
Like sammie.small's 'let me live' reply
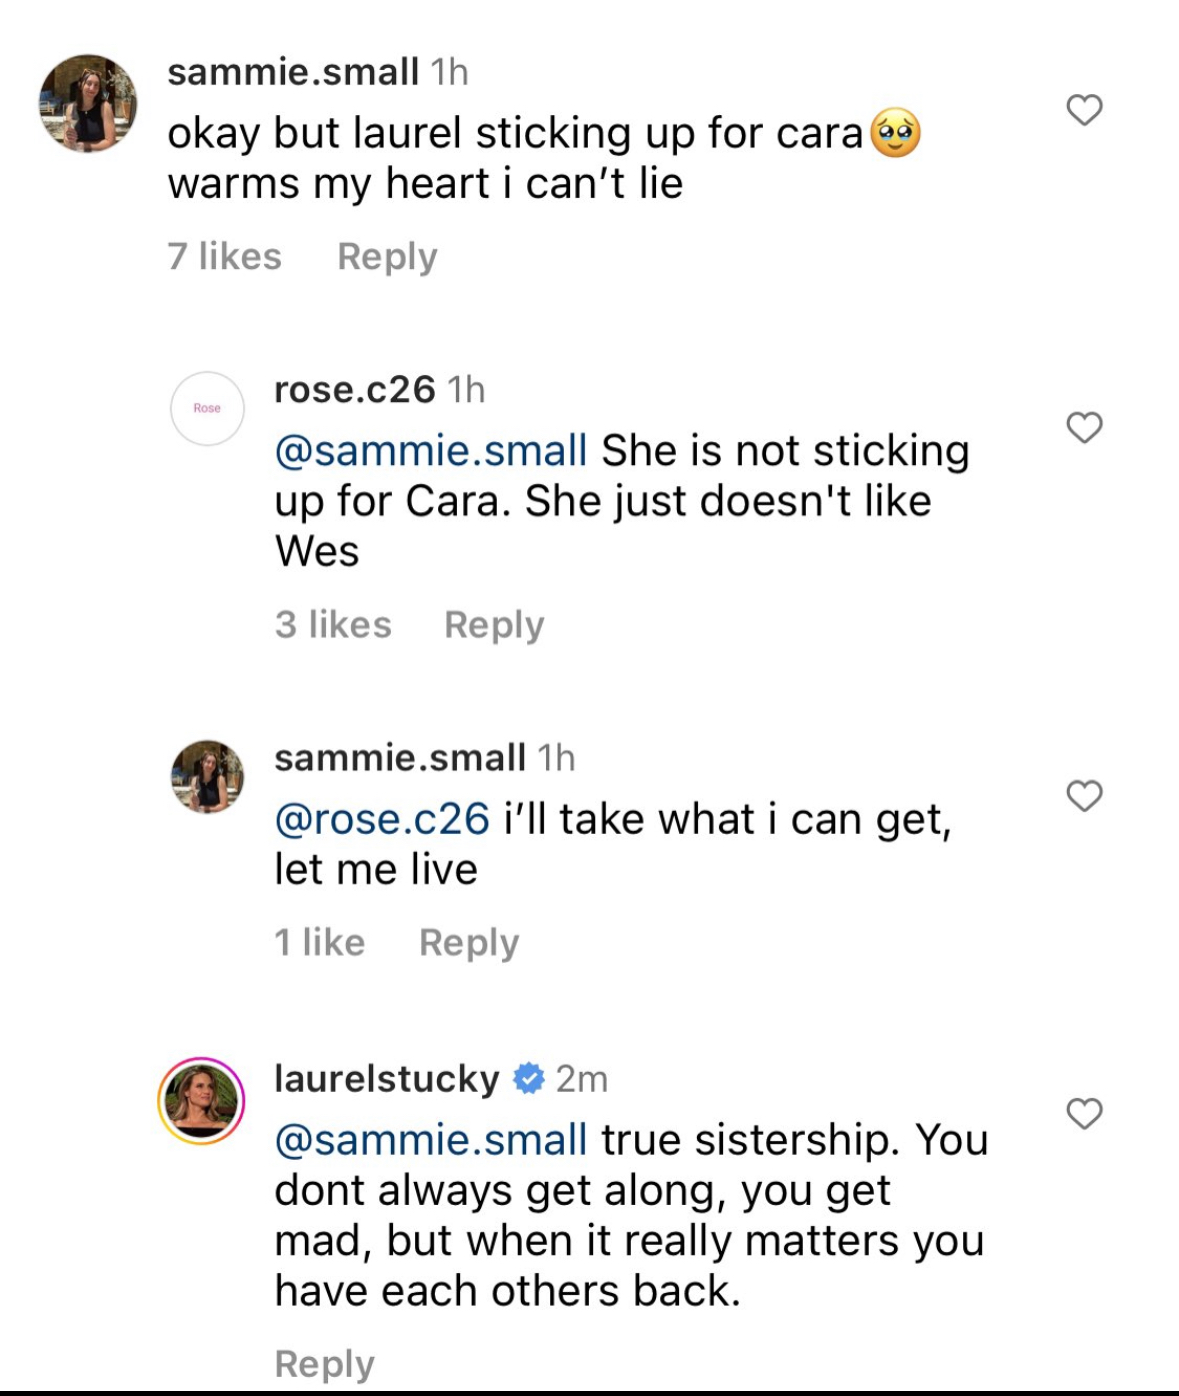tap(1084, 795)
